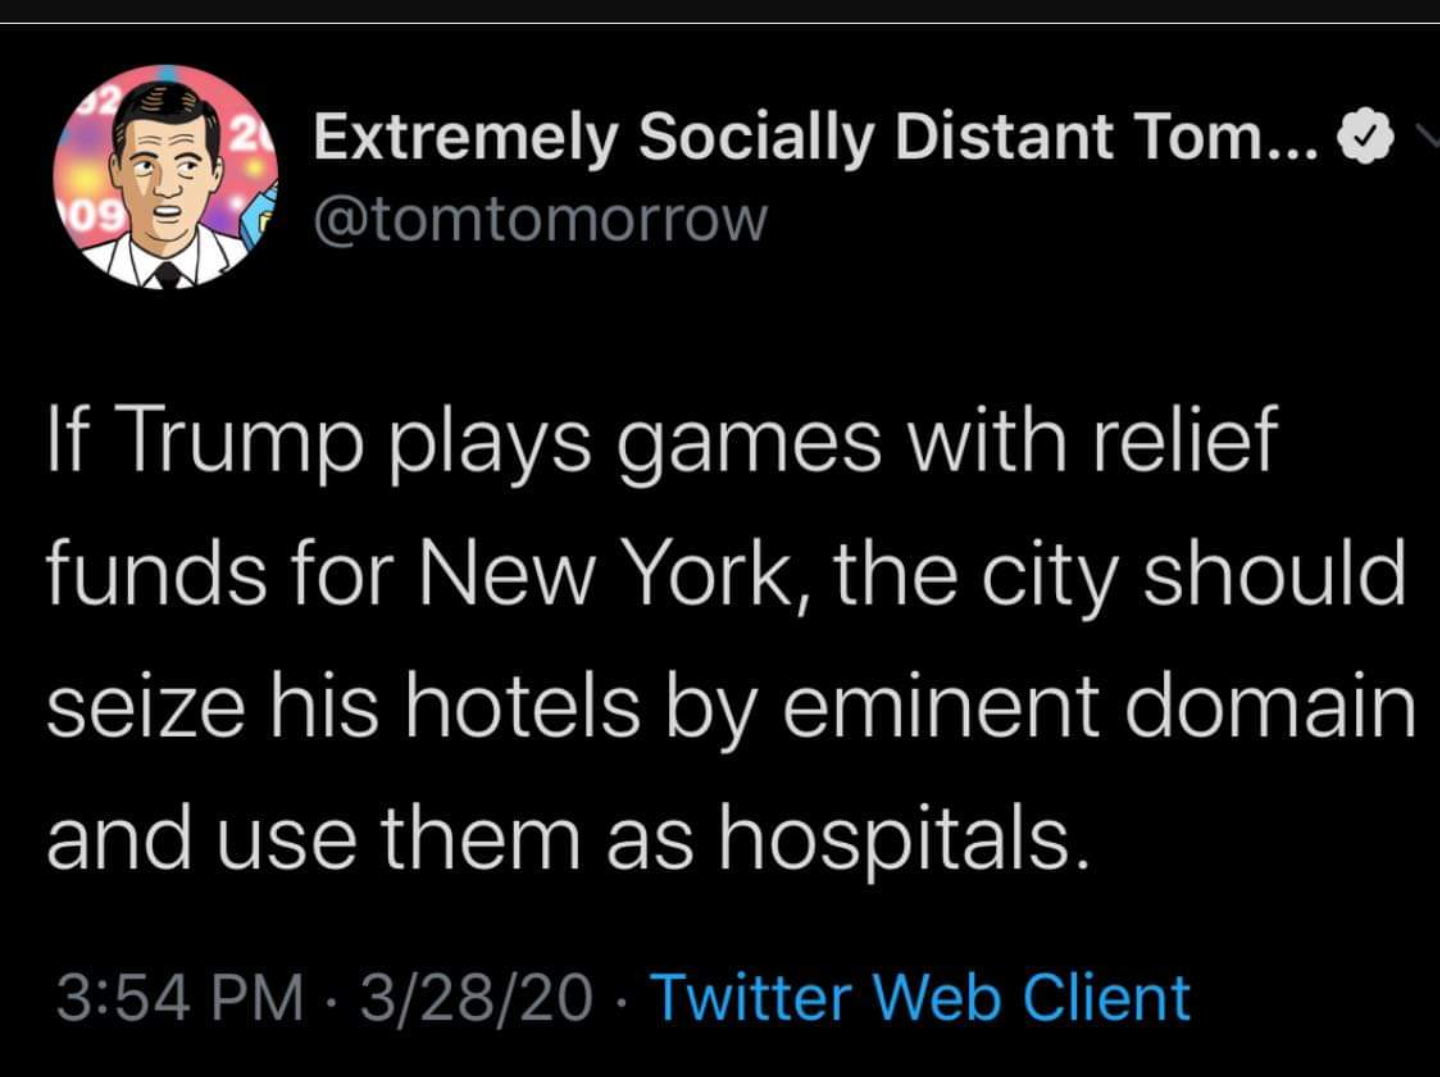Click the word funds in the tweet

point(156,575)
